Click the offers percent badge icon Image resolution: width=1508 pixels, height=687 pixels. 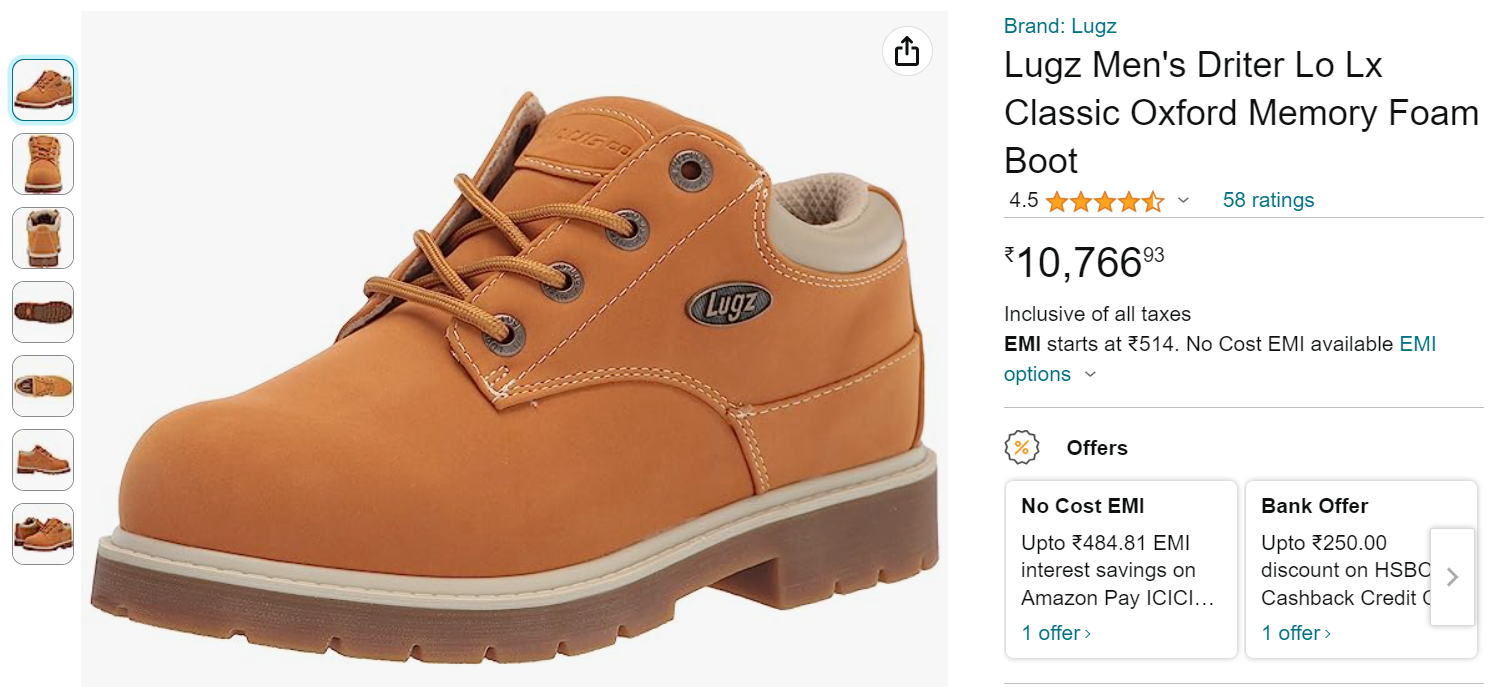[x=1021, y=447]
